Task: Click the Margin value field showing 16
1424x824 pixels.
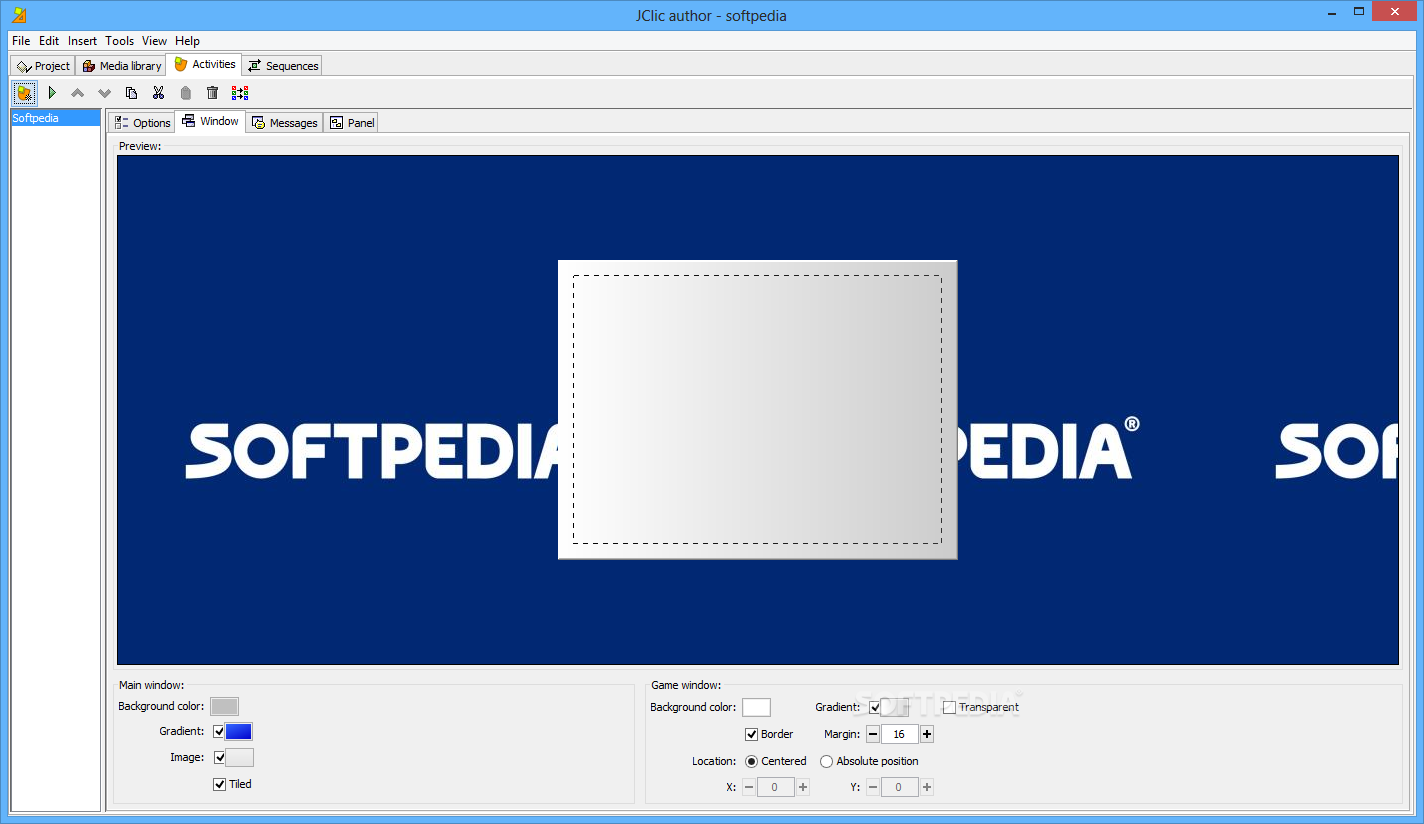Action: pos(900,735)
